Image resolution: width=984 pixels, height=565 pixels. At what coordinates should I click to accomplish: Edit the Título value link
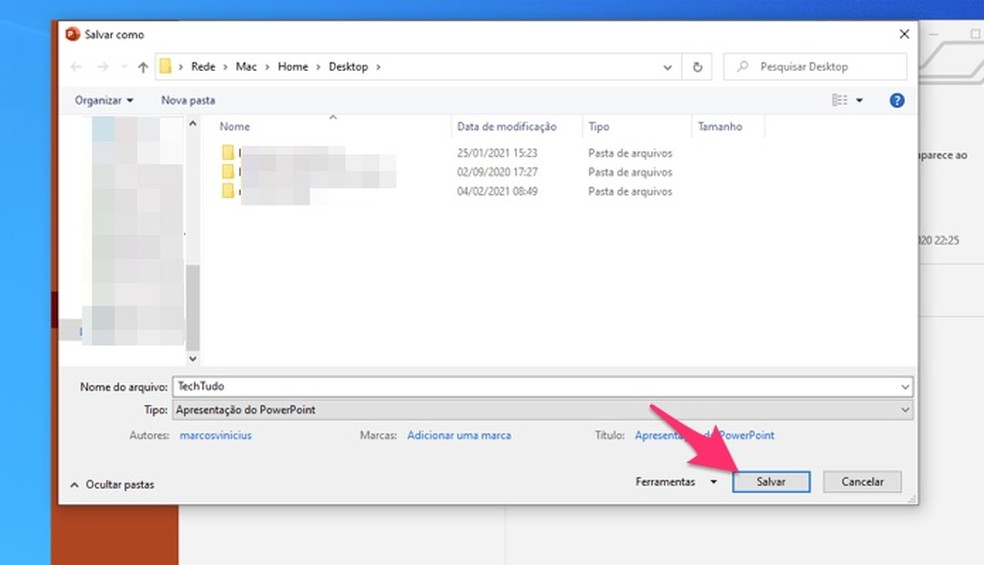pyautogui.click(x=704, y=435)
